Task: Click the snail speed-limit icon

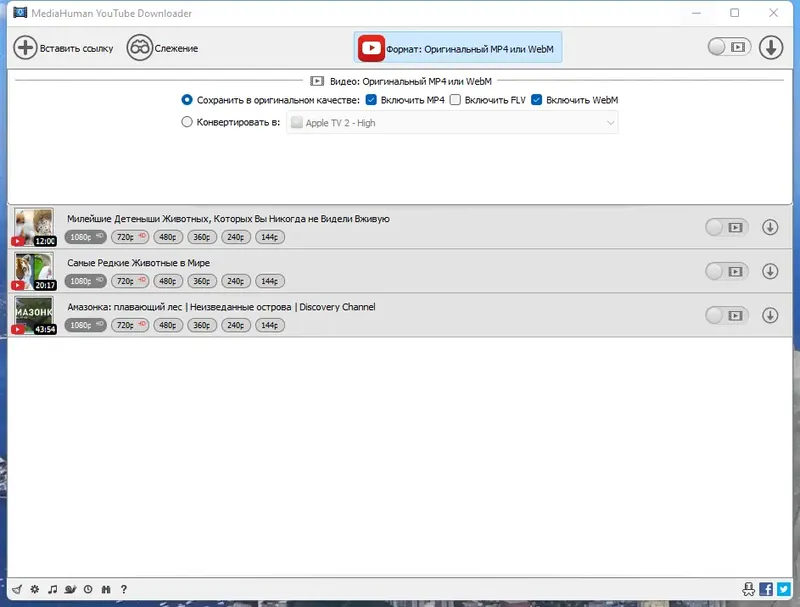Action: tap(70, 589)
